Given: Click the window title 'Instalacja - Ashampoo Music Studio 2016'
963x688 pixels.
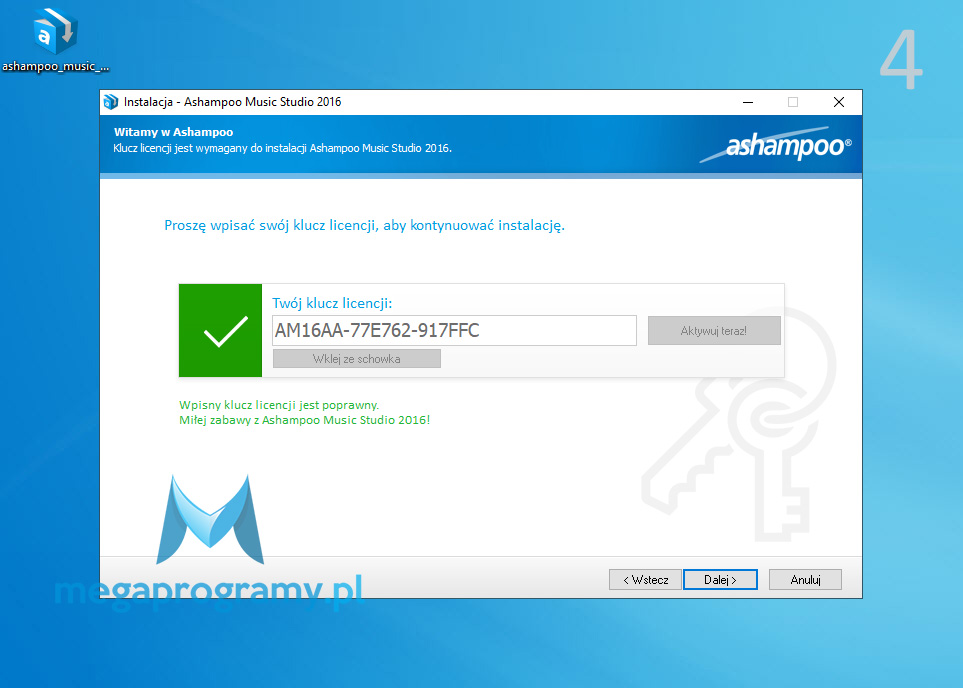Looking at the screenshot, I should coord(232,102).
